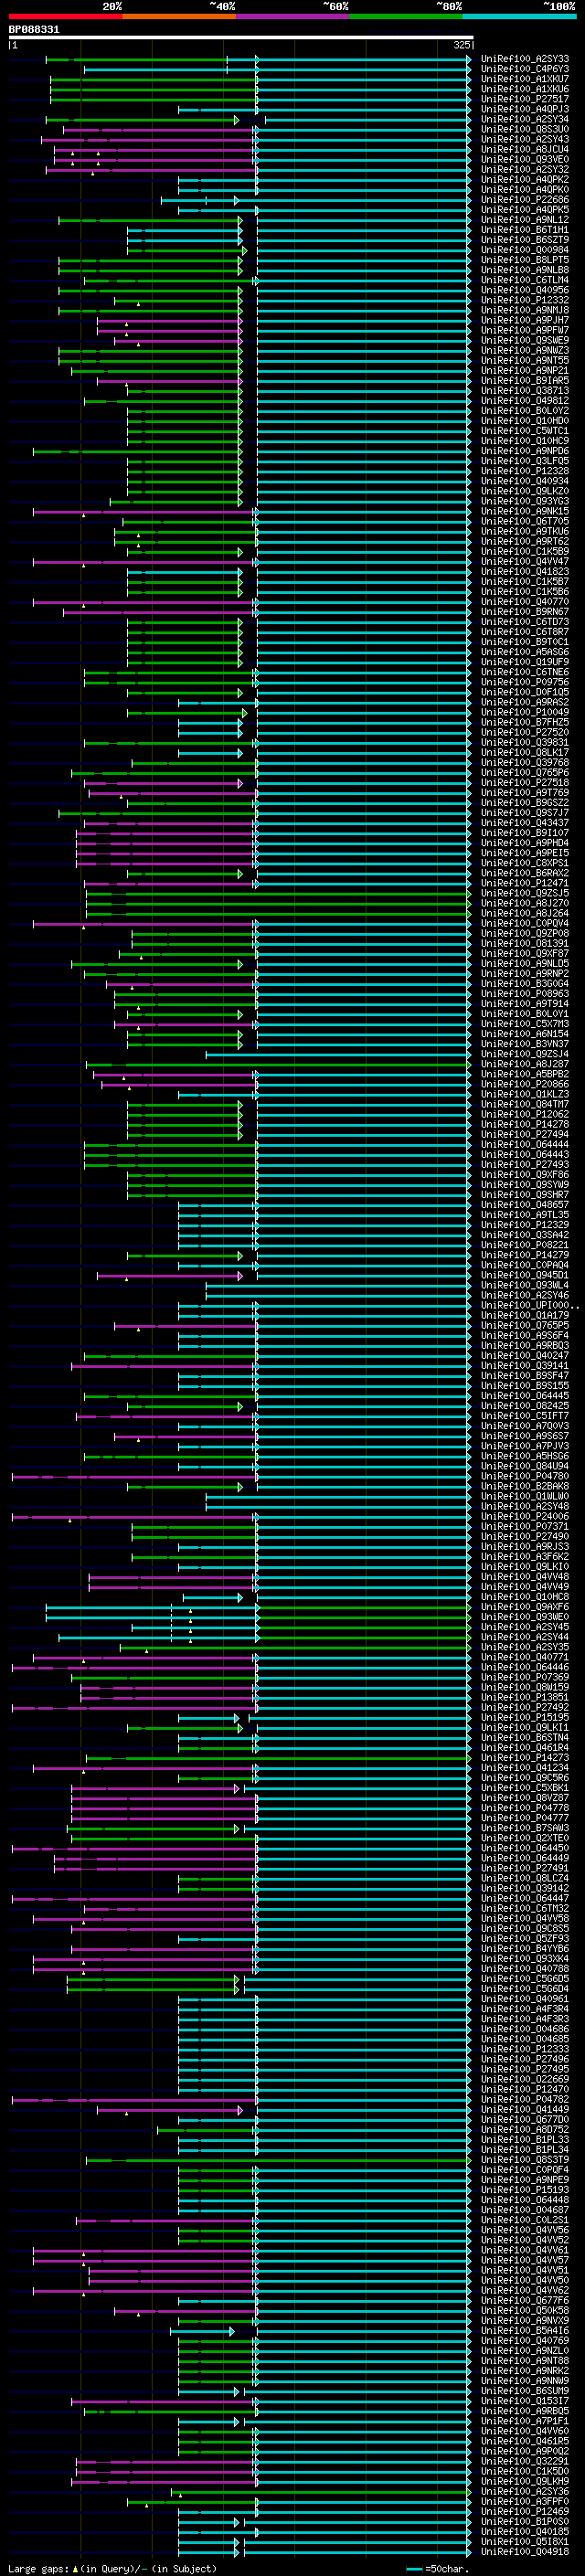Image resolution: width=585 pixels, height=2576 pixels.
Task: Click hit label UniRef100_P12332
Action: (525, 300)
